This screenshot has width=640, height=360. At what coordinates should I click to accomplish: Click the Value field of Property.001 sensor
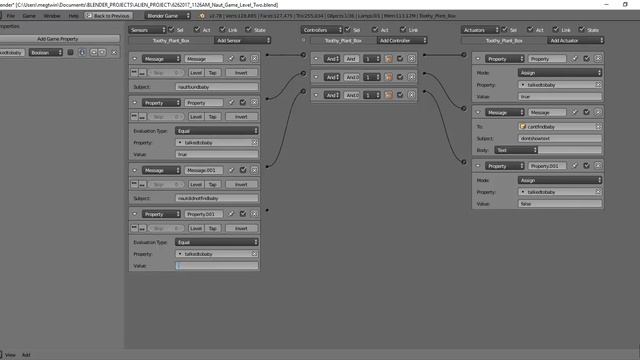point(217,266)
